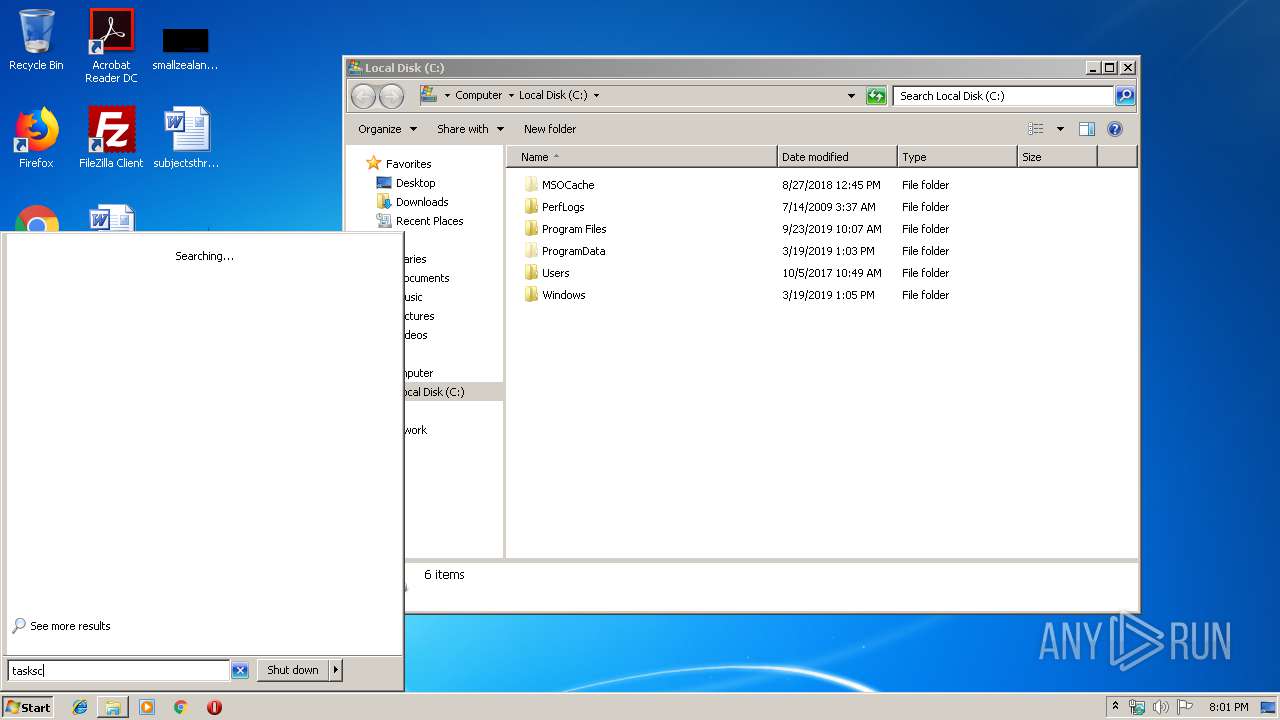Screen dimensions: 1280x720
Task: Open Explorer help question mark icon
Action: click(x=1115, y=129)
